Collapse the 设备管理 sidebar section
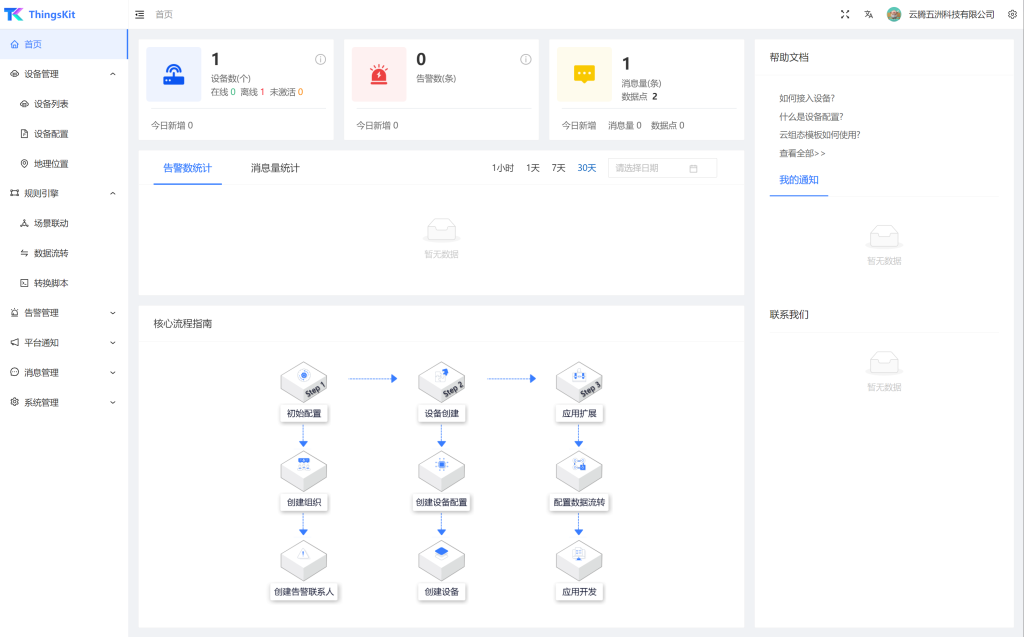The image size is (1024, 637). [112, 74]
